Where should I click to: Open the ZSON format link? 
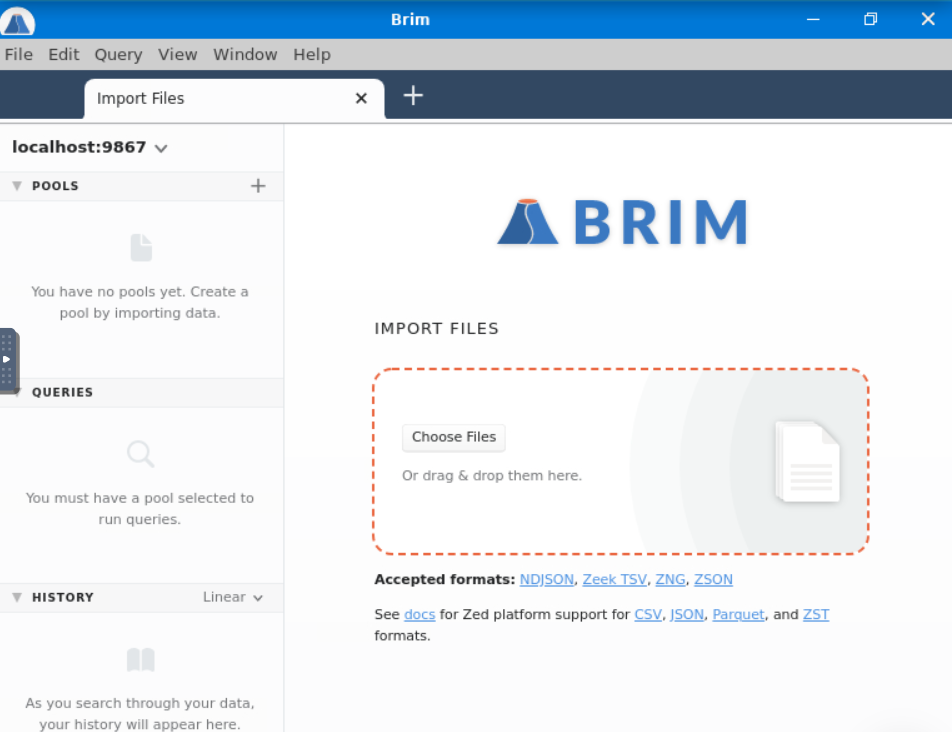[x=713, y=580]
